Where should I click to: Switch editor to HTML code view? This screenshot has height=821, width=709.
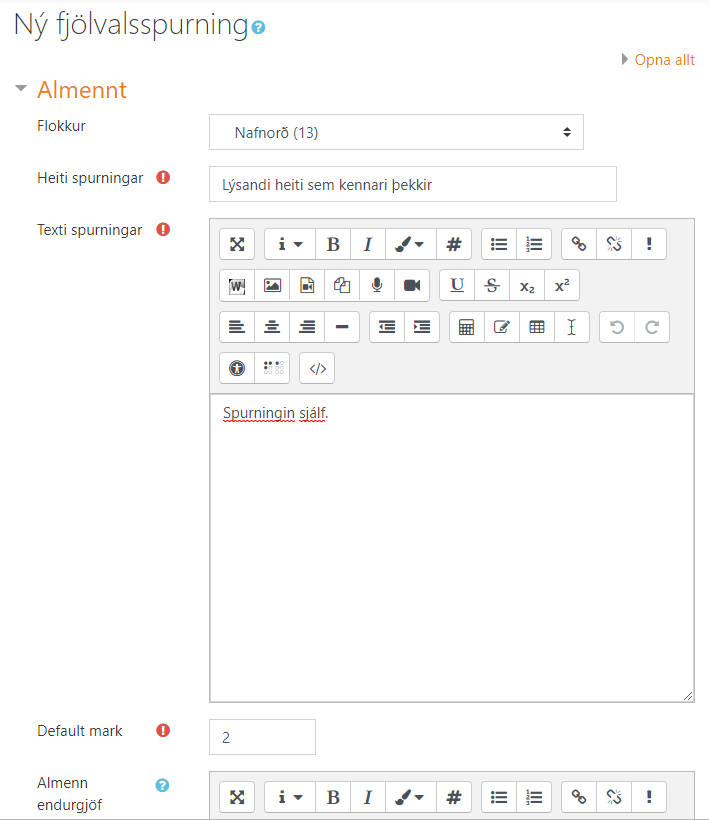click(x=317, y=368)
